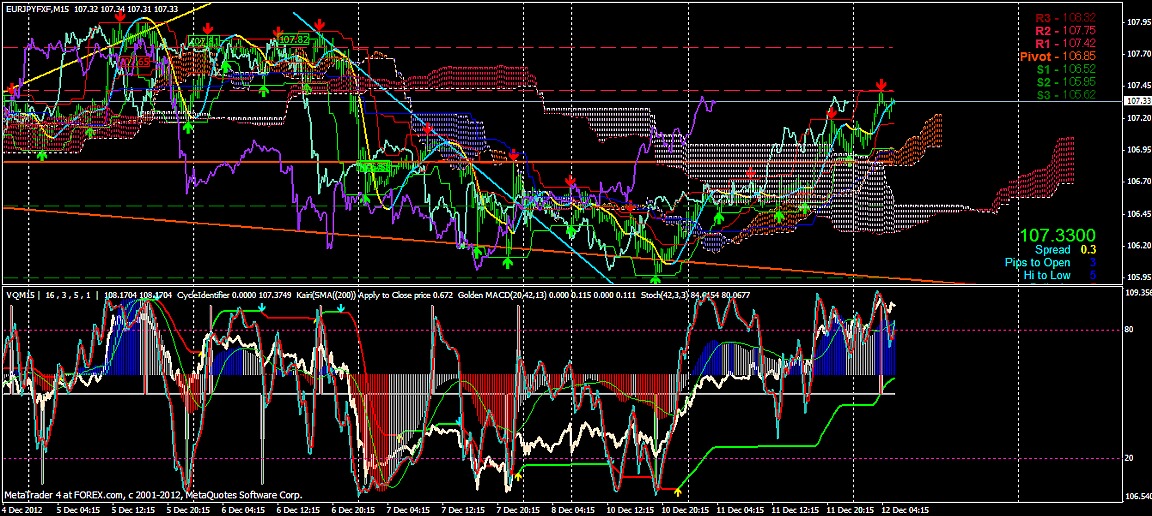Screen dimensions: 1152x516
Task: Click the 8 Dec 04:15 time label
Action: pos(575,509)
